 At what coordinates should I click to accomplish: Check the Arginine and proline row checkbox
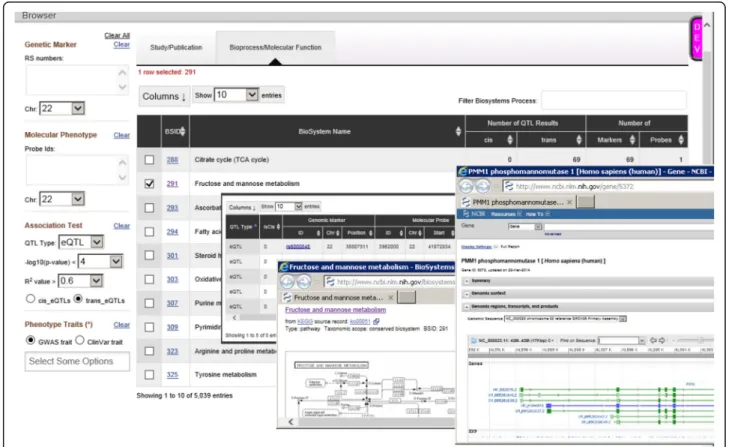pyautogui.click(x=149, y=351)
